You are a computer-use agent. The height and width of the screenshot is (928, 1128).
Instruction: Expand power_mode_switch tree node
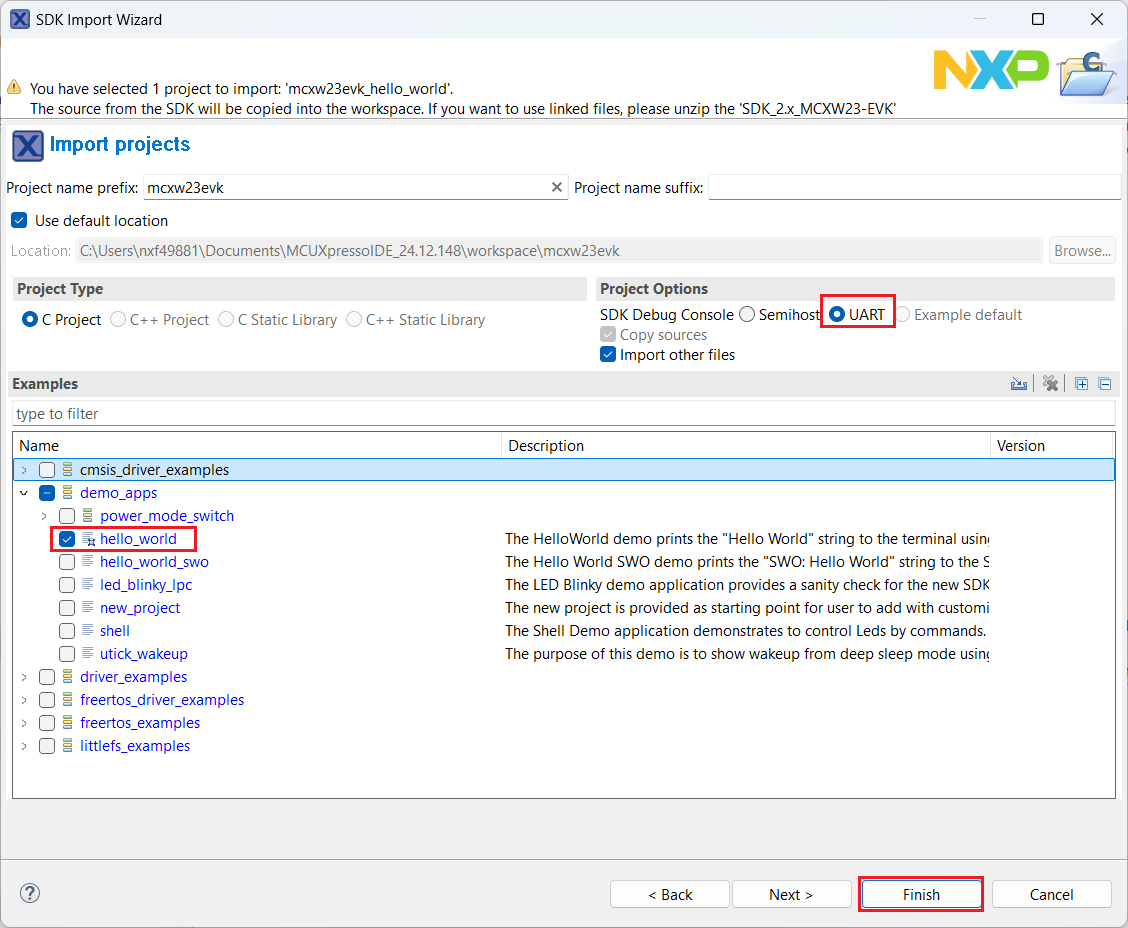[44, 516]
